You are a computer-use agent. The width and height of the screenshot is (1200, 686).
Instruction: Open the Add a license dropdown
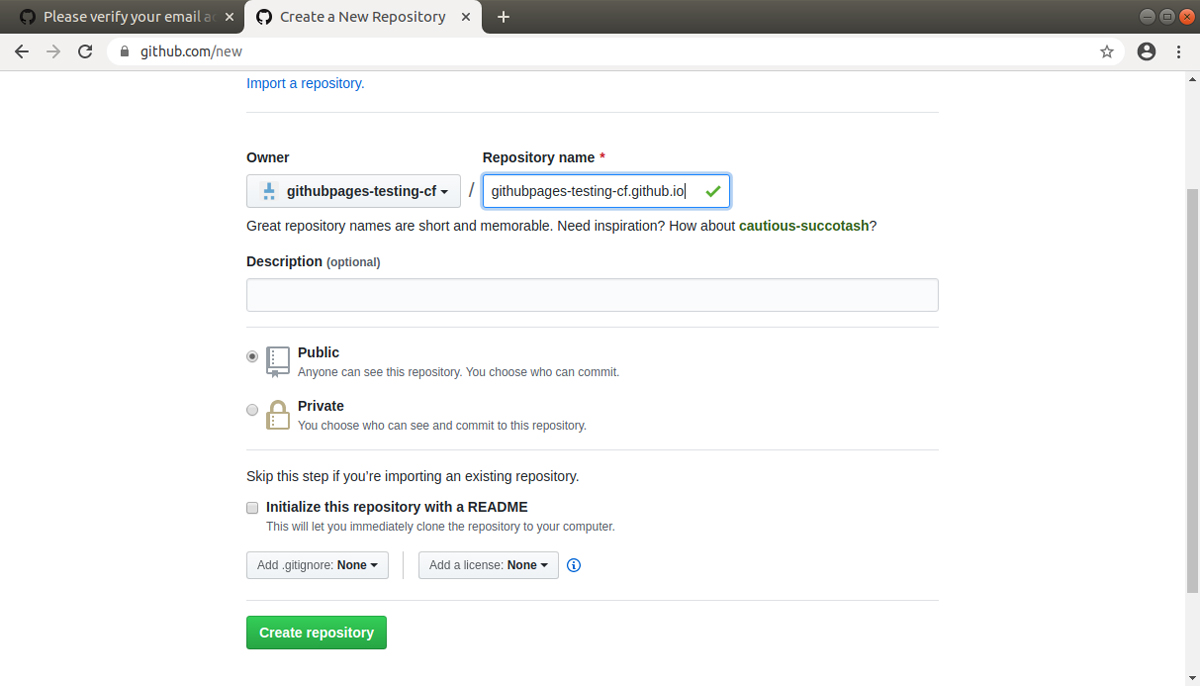(488, 565)
